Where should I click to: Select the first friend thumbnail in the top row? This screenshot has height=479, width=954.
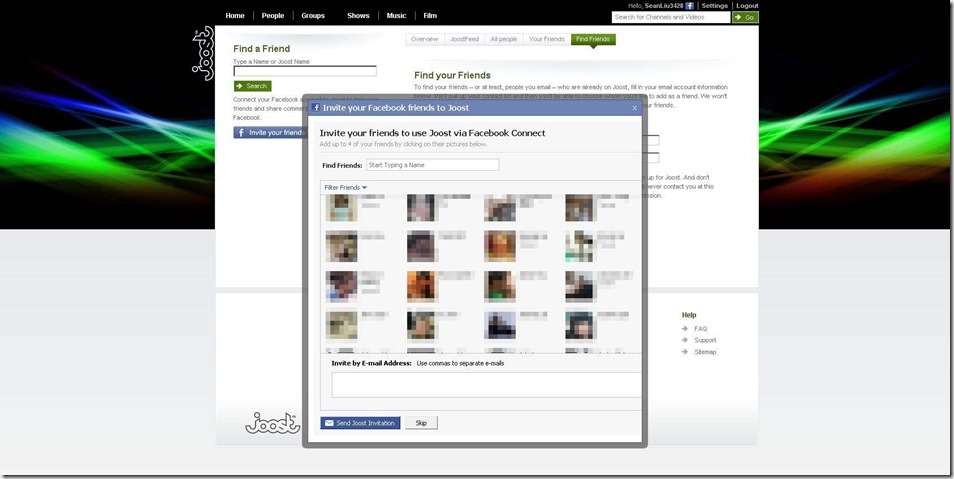(341, 208)
